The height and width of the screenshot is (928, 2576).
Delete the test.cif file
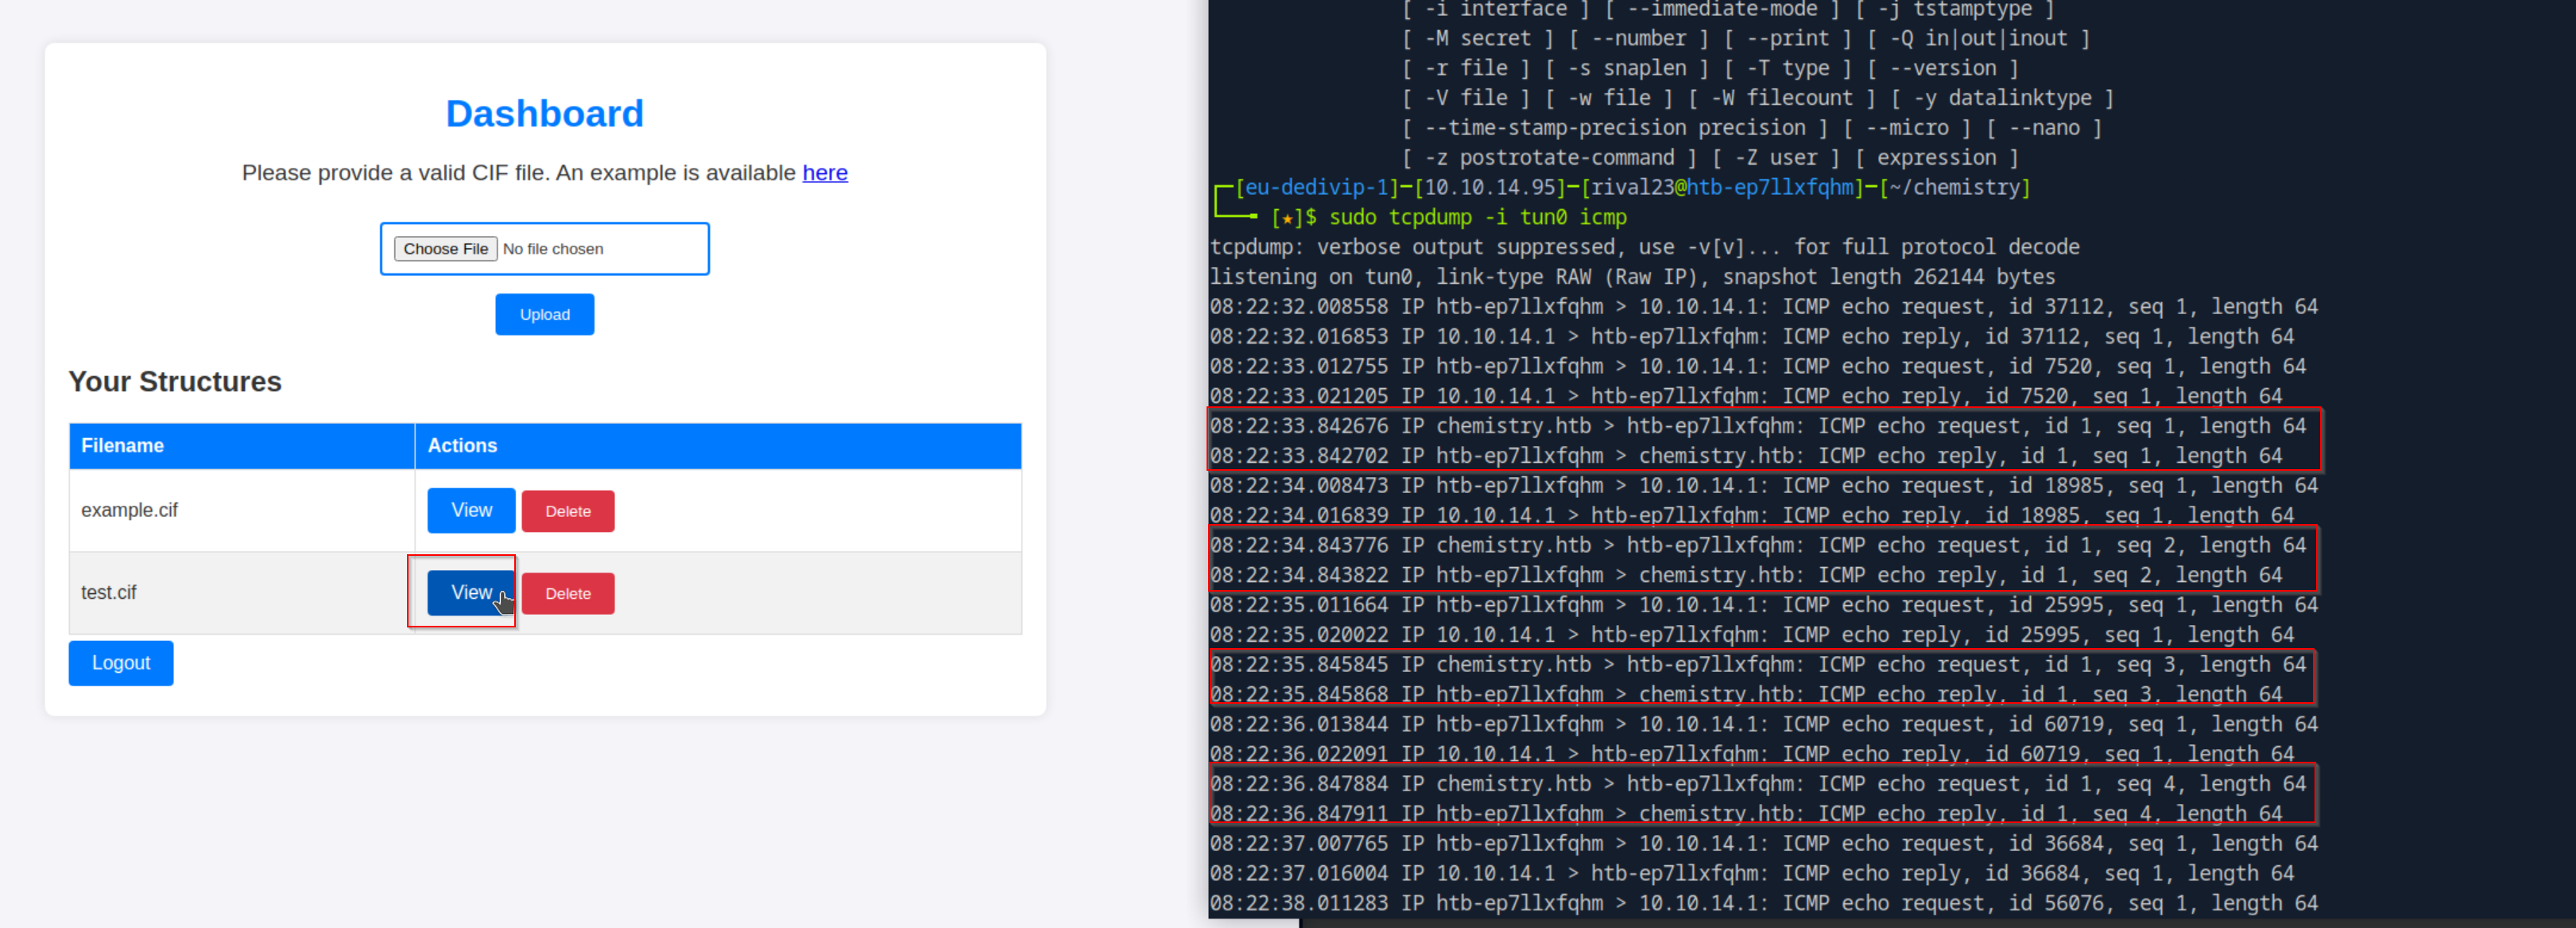[567, 594]
